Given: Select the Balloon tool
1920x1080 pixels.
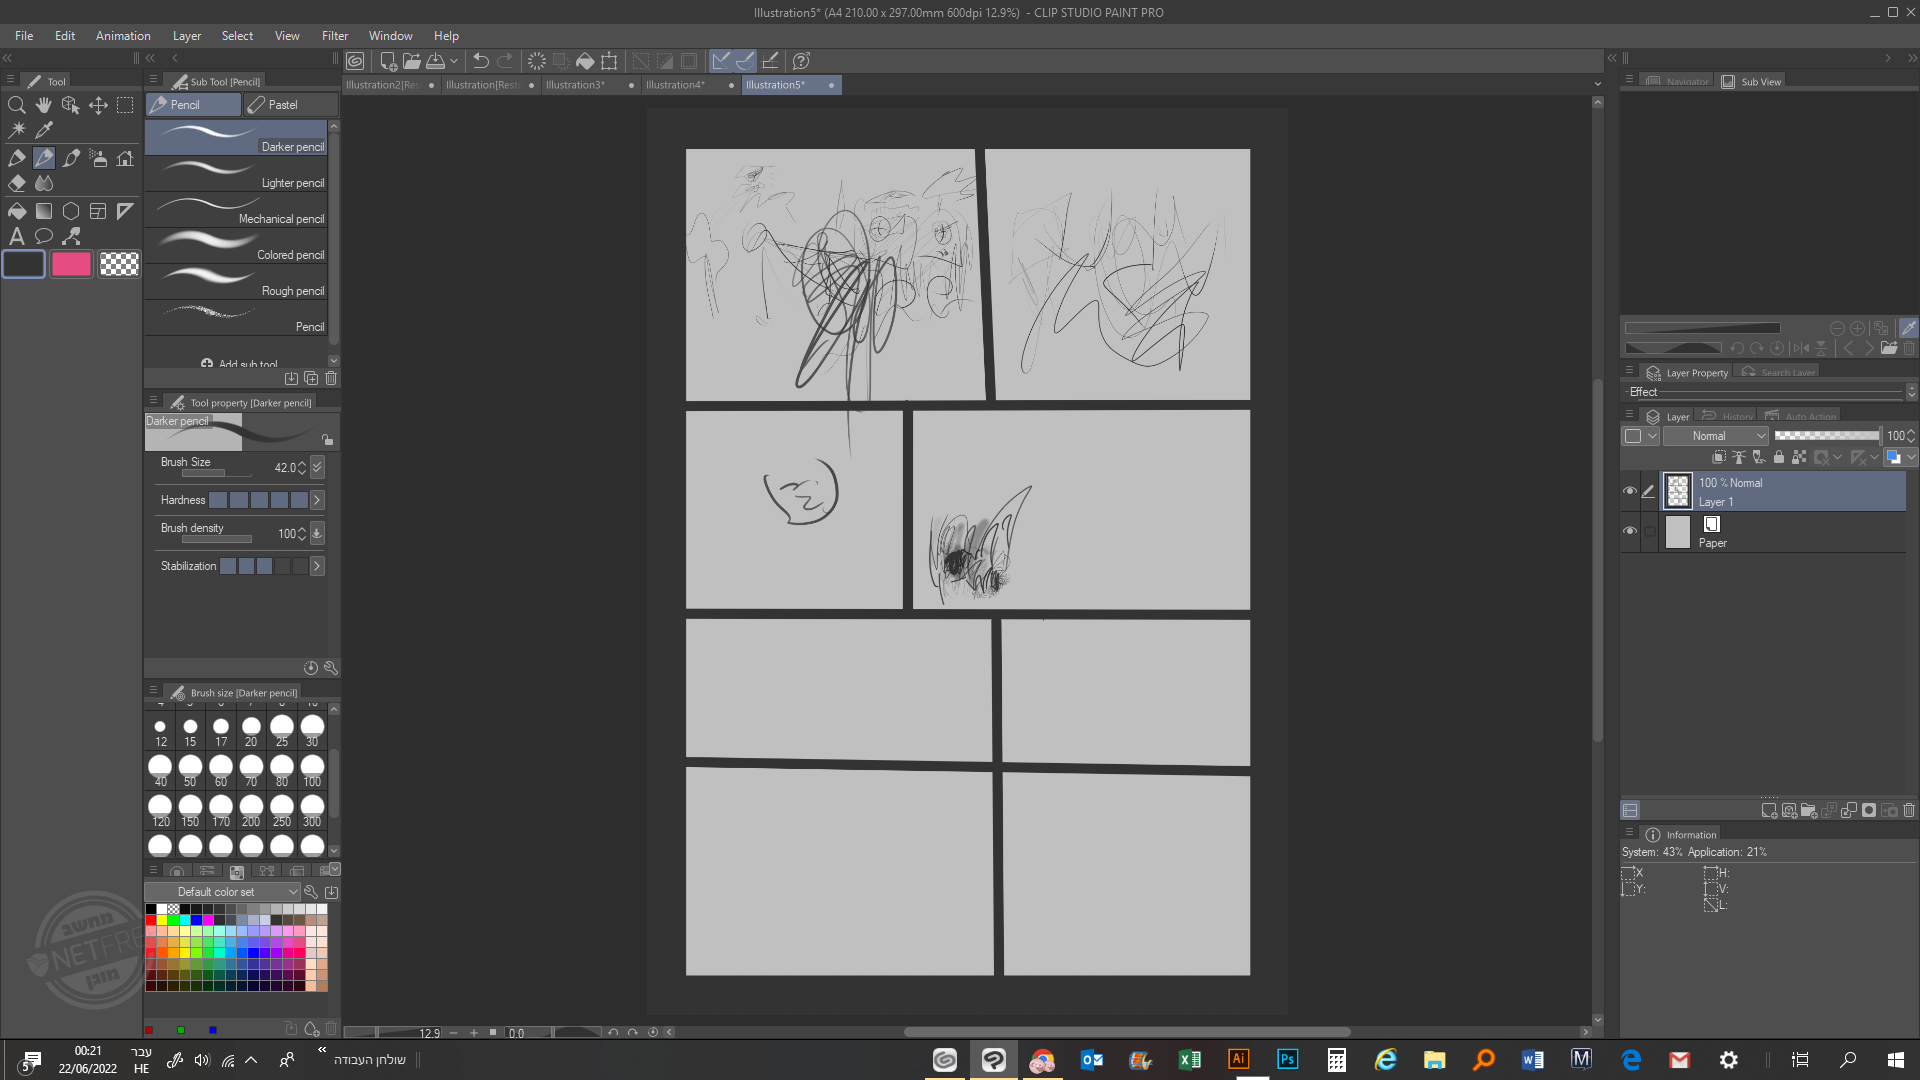Looking at the screenshot, I should point(44,237).
